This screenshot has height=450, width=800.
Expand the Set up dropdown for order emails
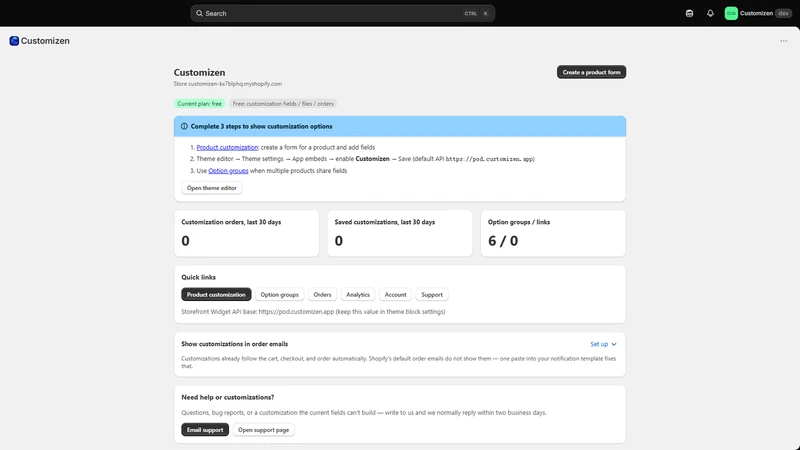603,344
